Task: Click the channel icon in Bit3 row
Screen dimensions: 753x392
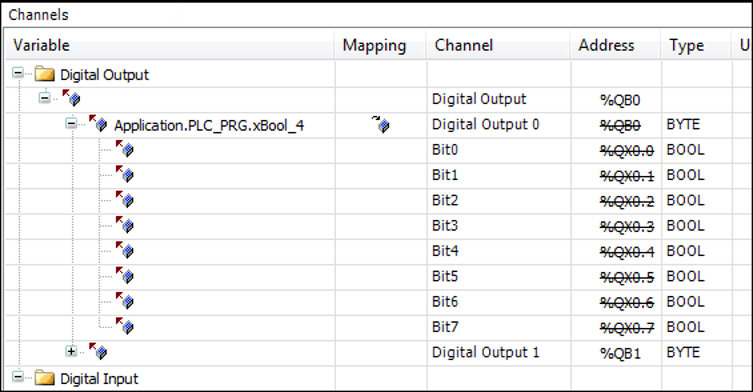Action: [125, 225]
